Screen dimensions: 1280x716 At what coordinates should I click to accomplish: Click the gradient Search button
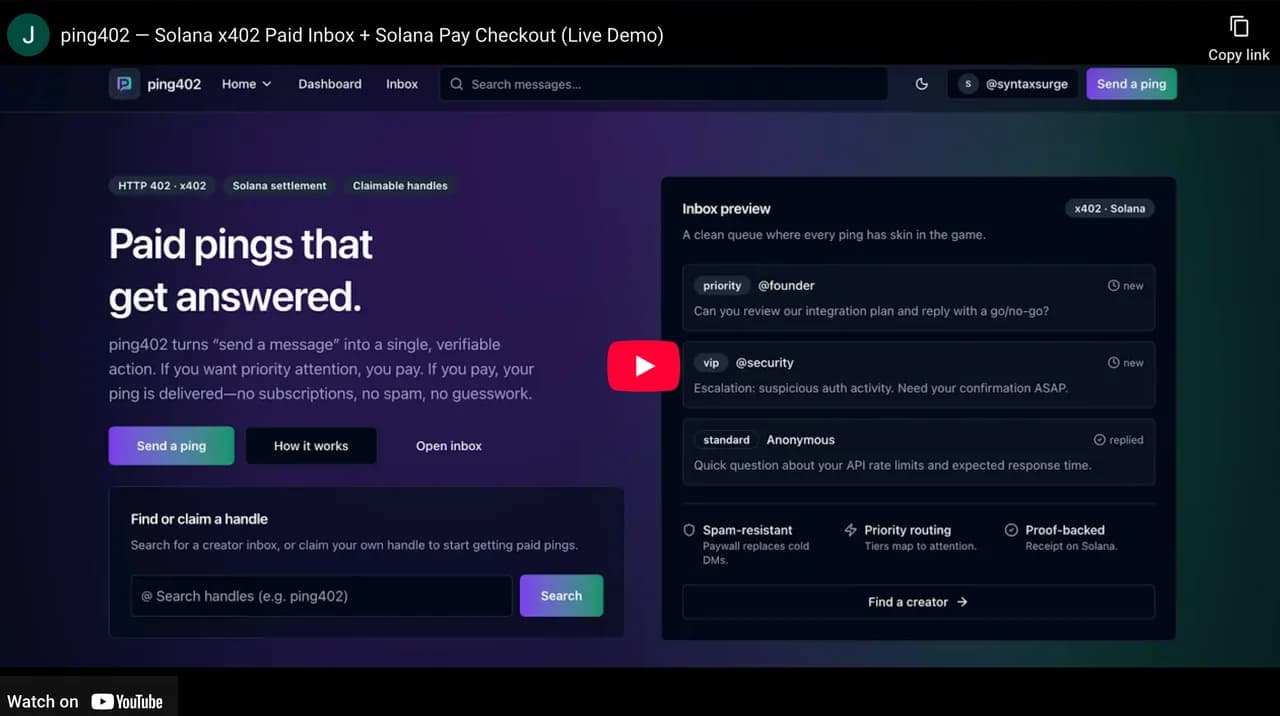[561, 595]
